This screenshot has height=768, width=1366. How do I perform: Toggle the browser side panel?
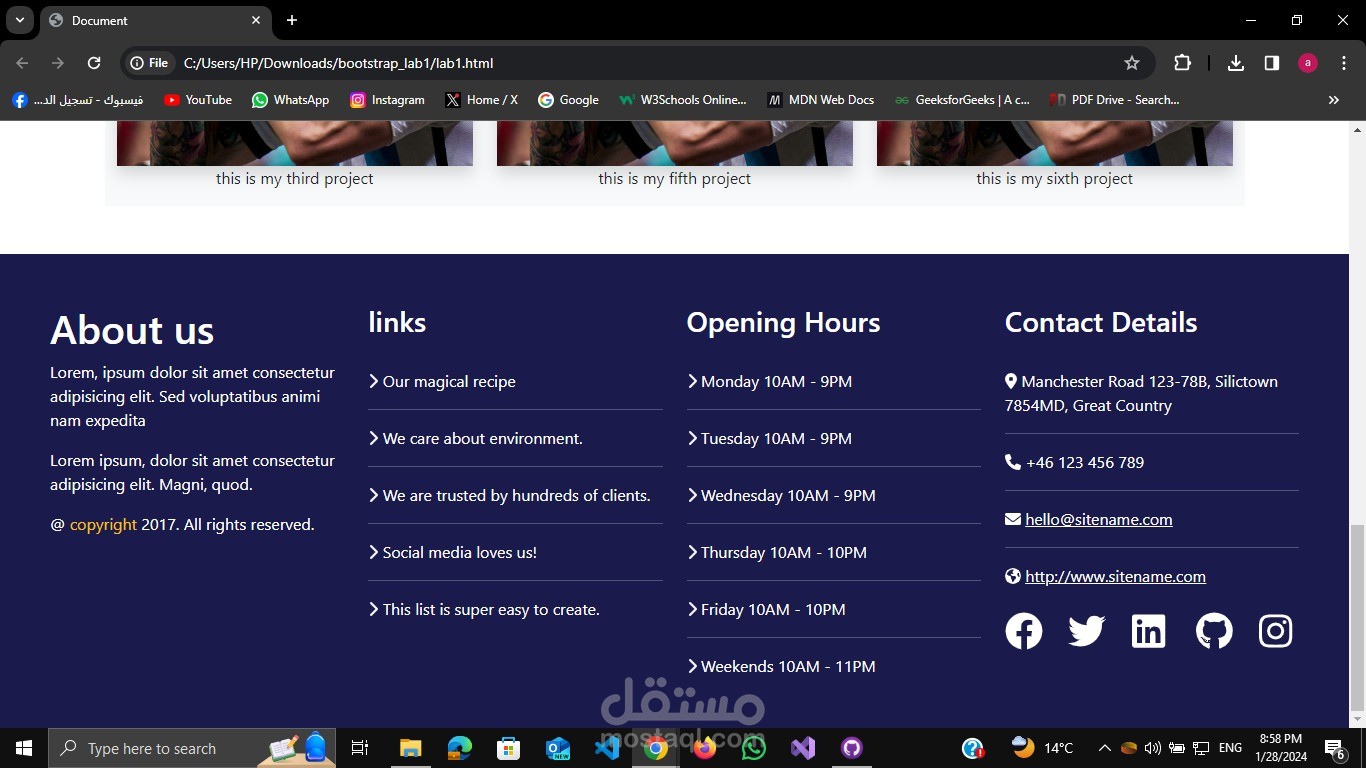1272,63
